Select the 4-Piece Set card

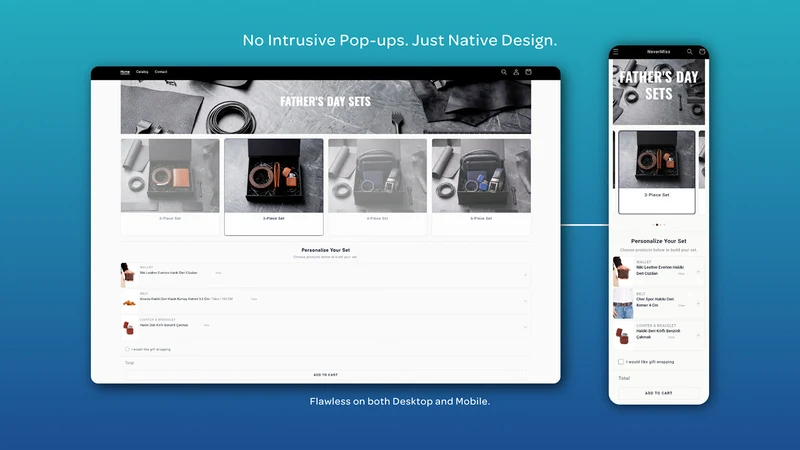[x=377, y=186]
